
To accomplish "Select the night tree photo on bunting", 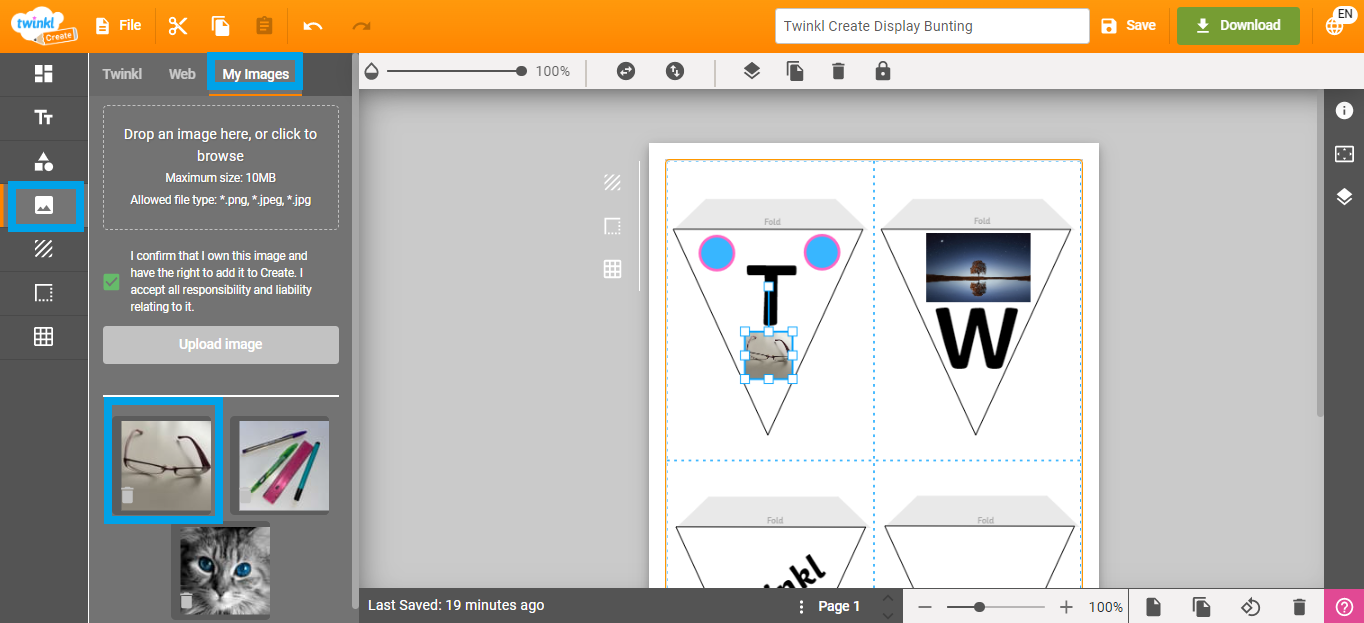I will click(978, 267).
